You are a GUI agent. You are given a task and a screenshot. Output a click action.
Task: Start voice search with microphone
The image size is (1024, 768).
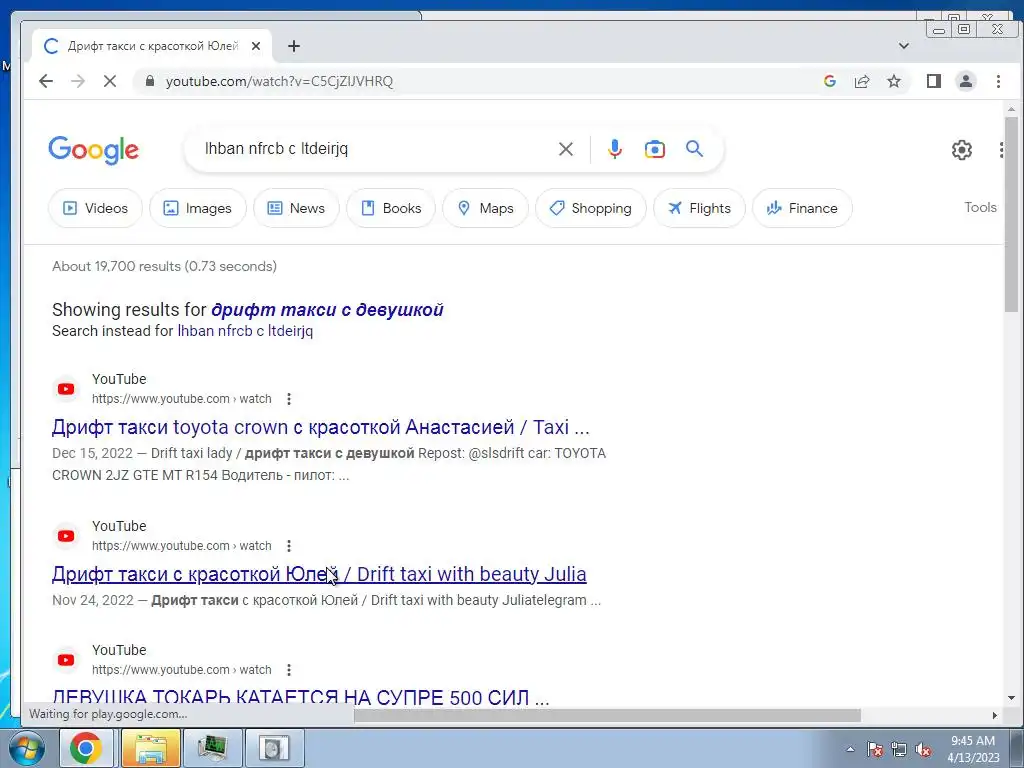[x=615, y=149]
